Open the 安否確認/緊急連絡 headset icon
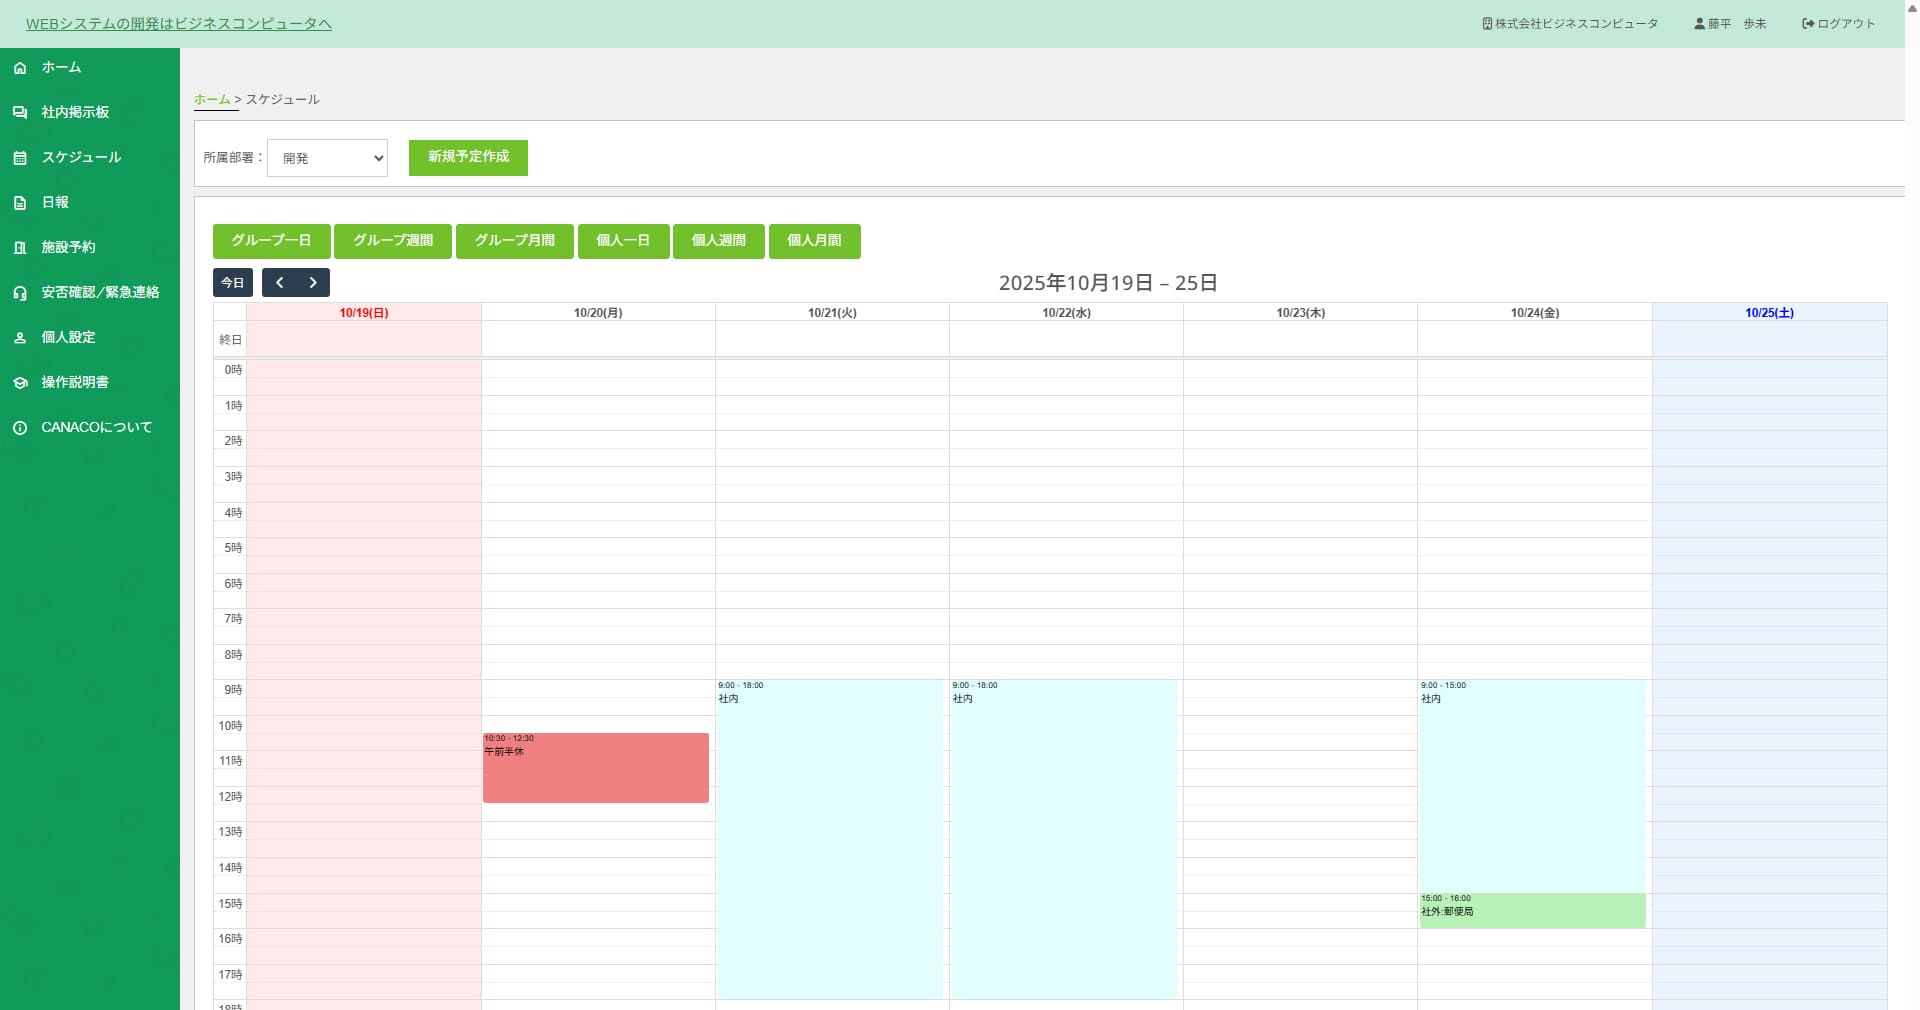1920x1010 pixels. click(x=20, y=293)
